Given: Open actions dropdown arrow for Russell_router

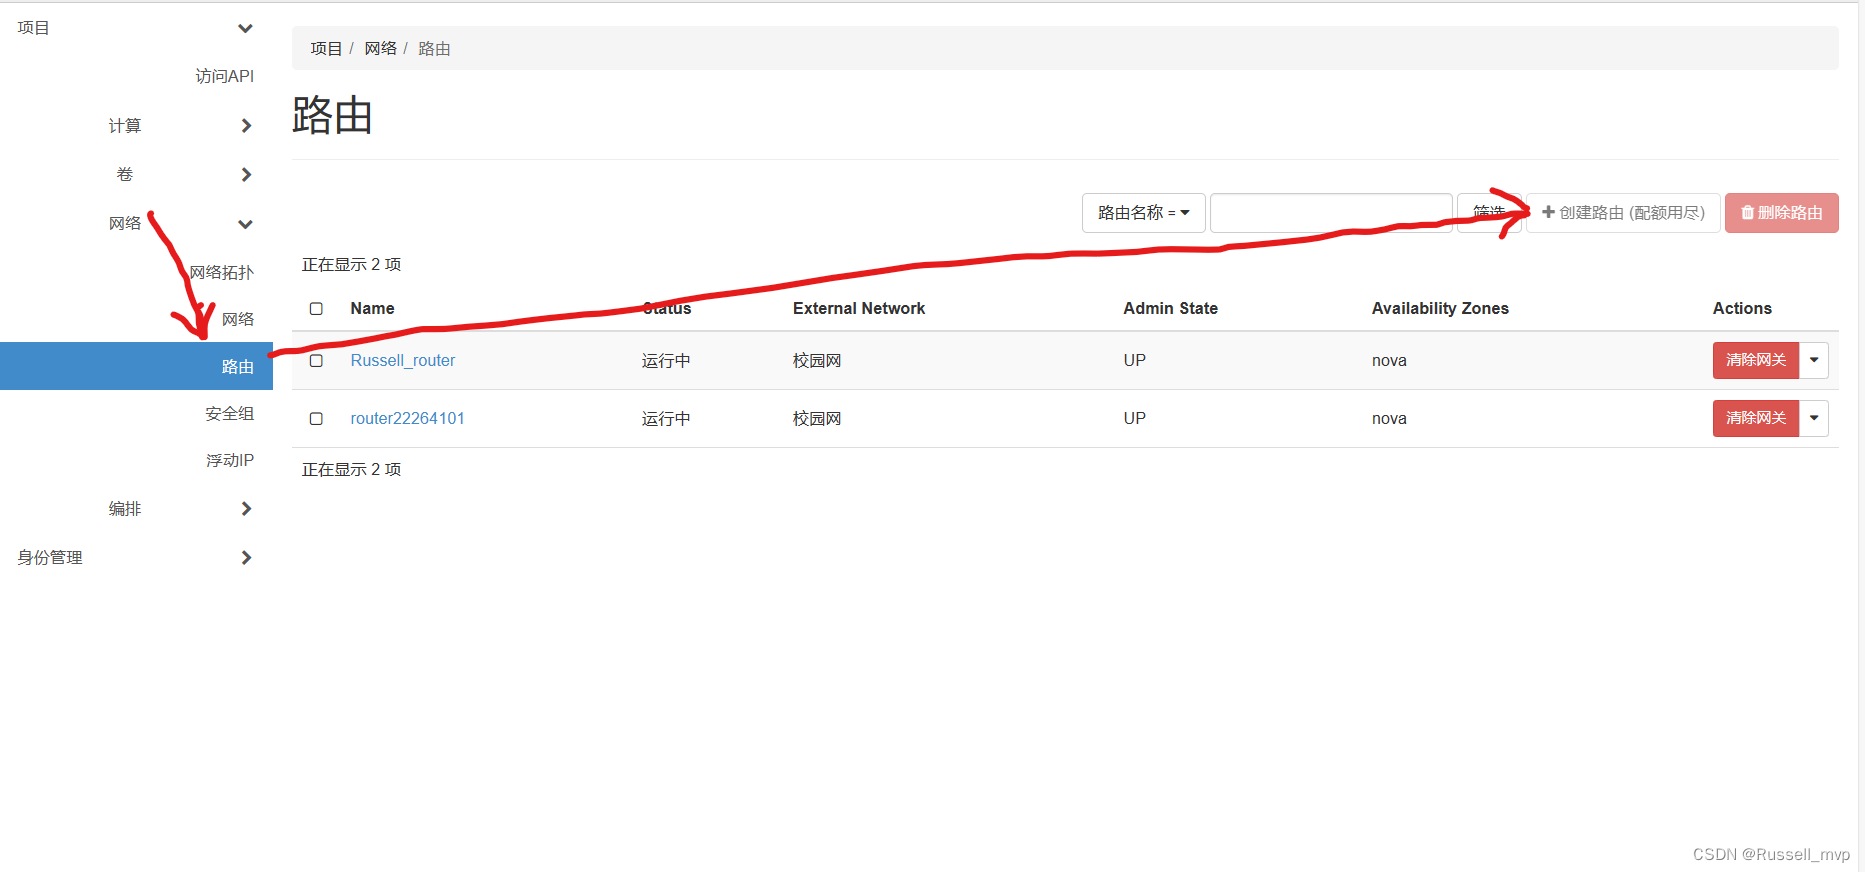Looking at the screenshot, I should pos(1814,360).
